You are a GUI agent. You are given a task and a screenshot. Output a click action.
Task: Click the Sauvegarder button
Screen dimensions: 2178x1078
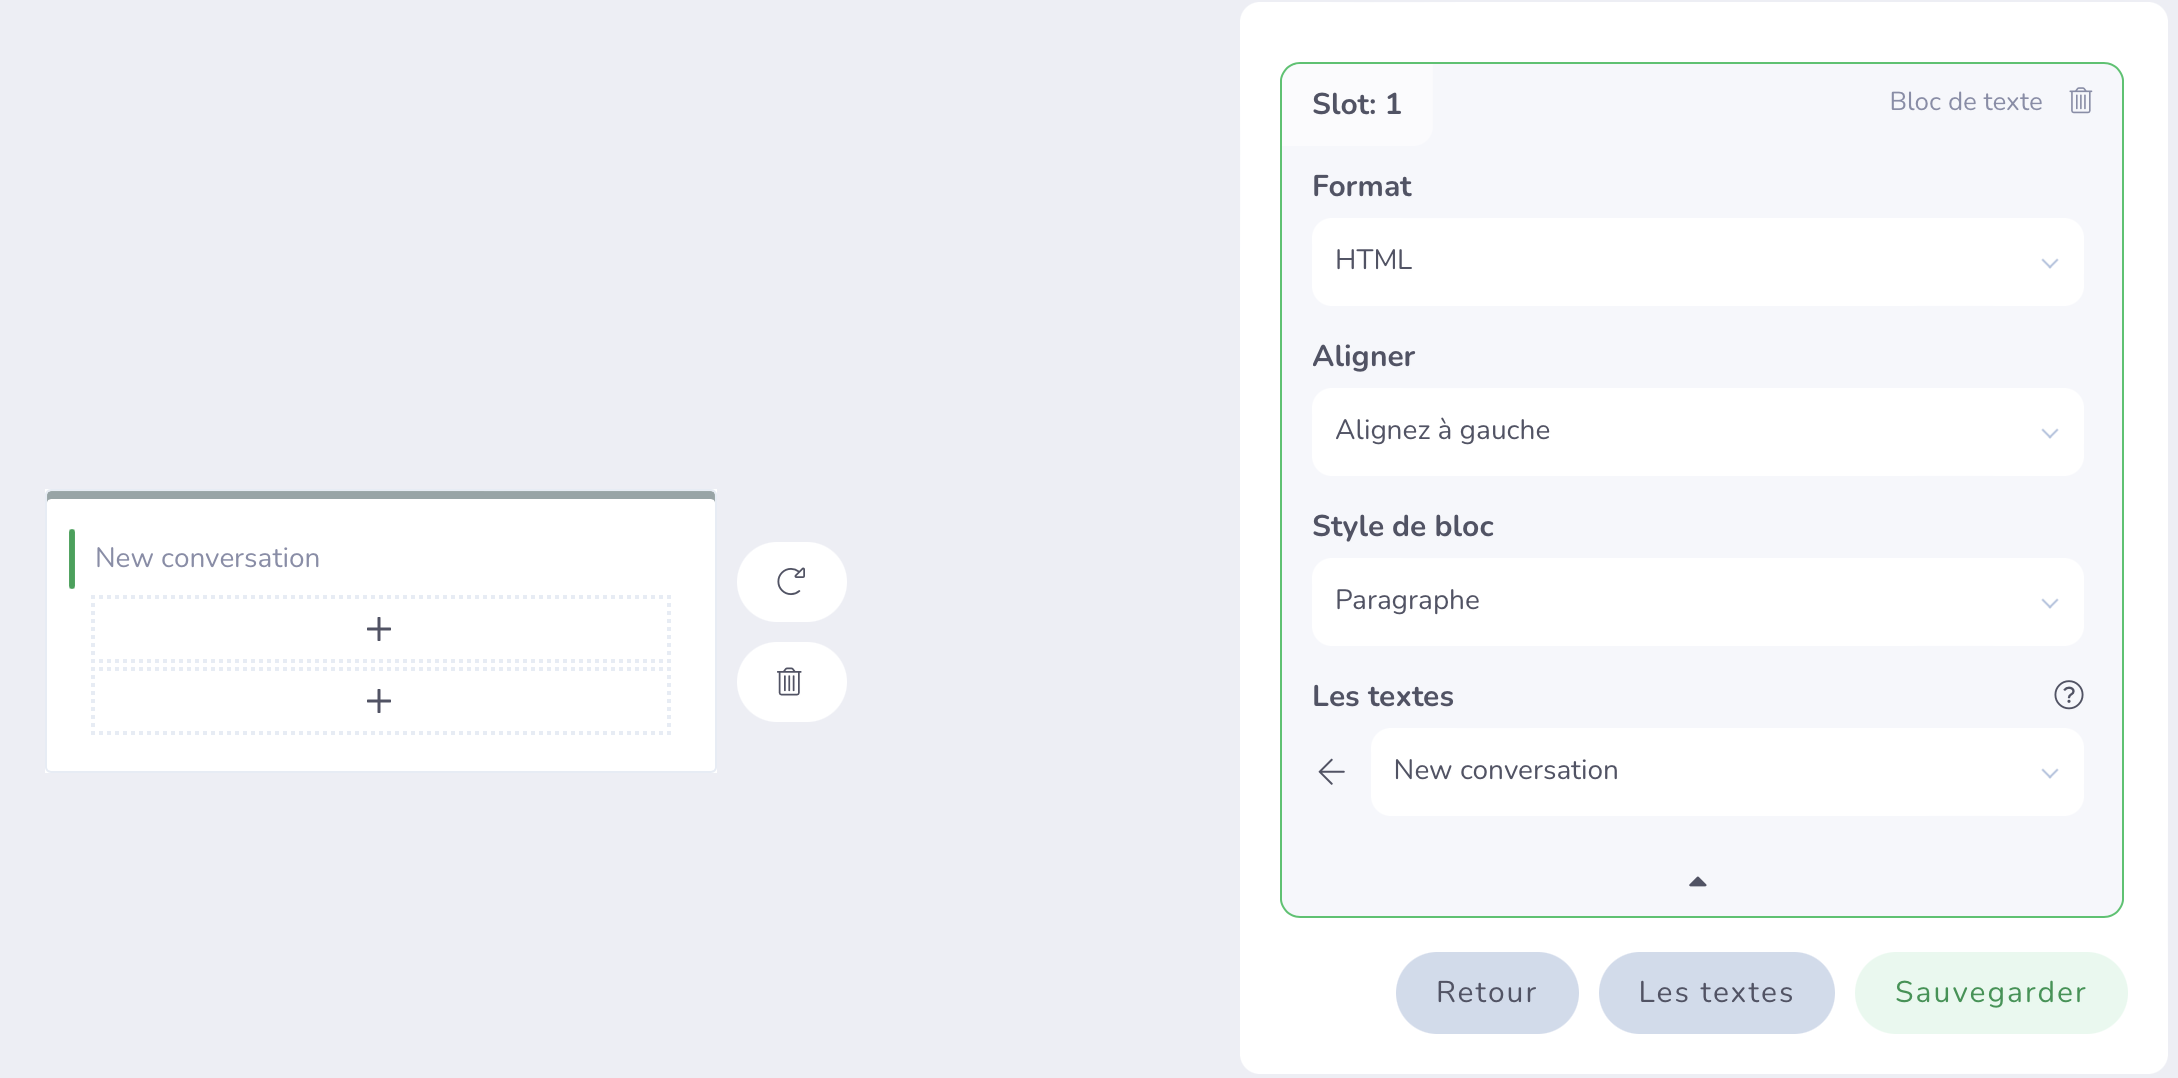1990,992
